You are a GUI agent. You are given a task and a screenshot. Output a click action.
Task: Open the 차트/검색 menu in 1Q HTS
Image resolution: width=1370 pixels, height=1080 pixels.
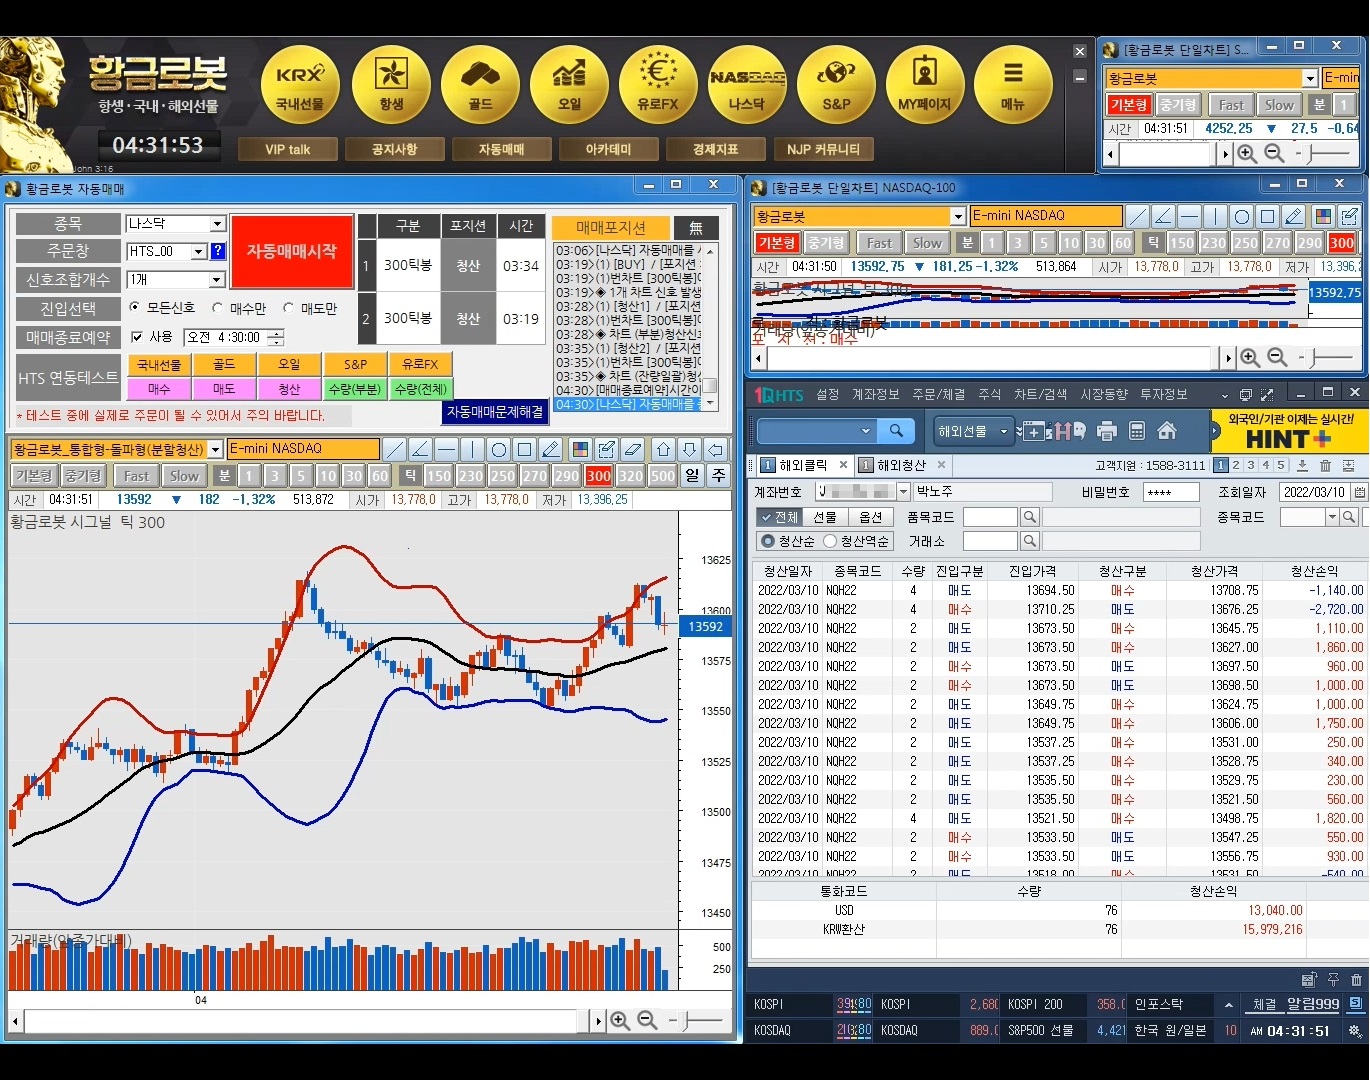pyautogui.click(x=1040, y=395)
